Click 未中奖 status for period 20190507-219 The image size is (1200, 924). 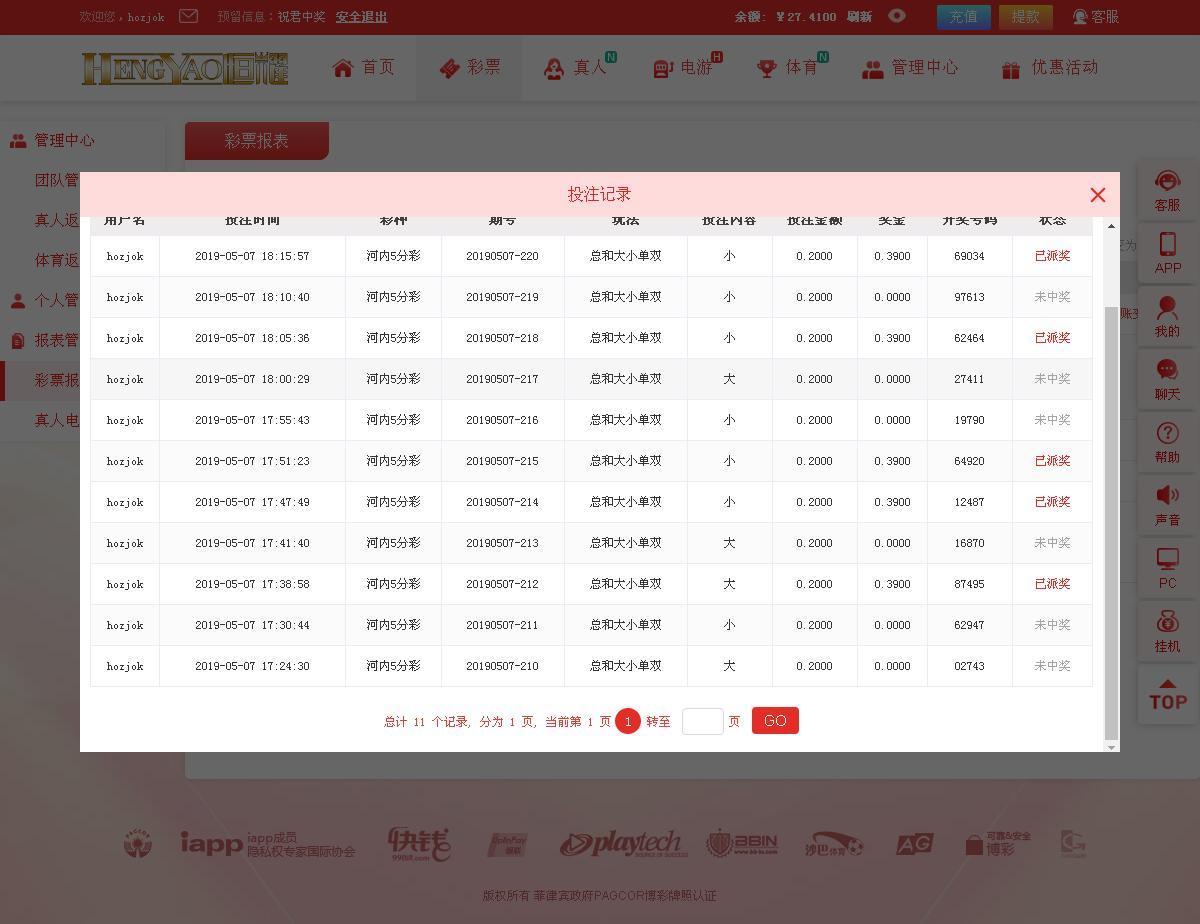(1052, 297)
